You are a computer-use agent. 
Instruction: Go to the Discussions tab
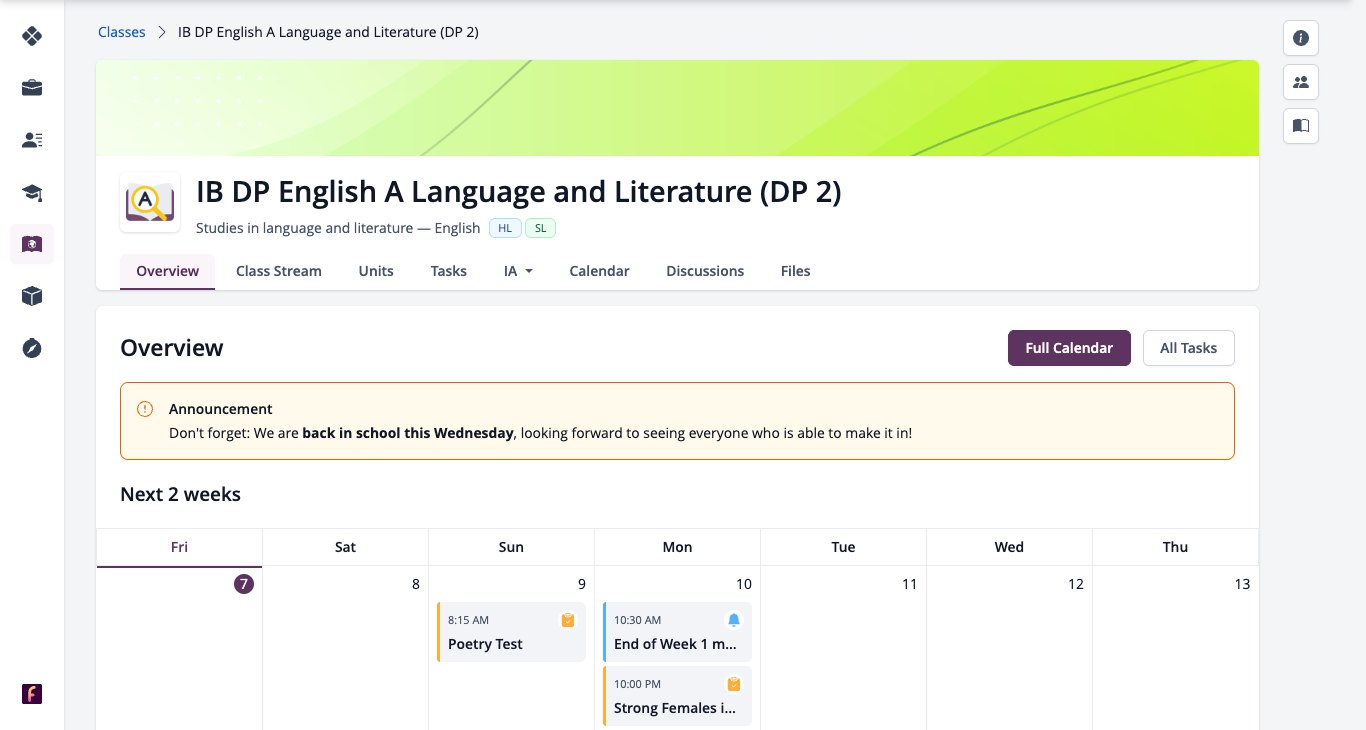(705, 271)
